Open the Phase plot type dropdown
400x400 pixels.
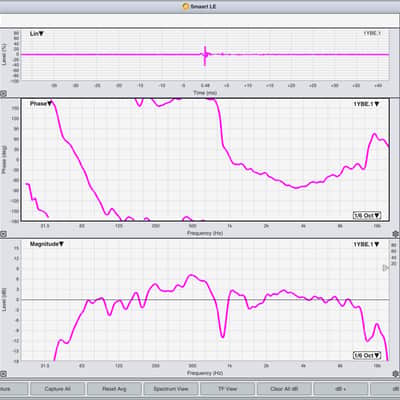point(41,104)
